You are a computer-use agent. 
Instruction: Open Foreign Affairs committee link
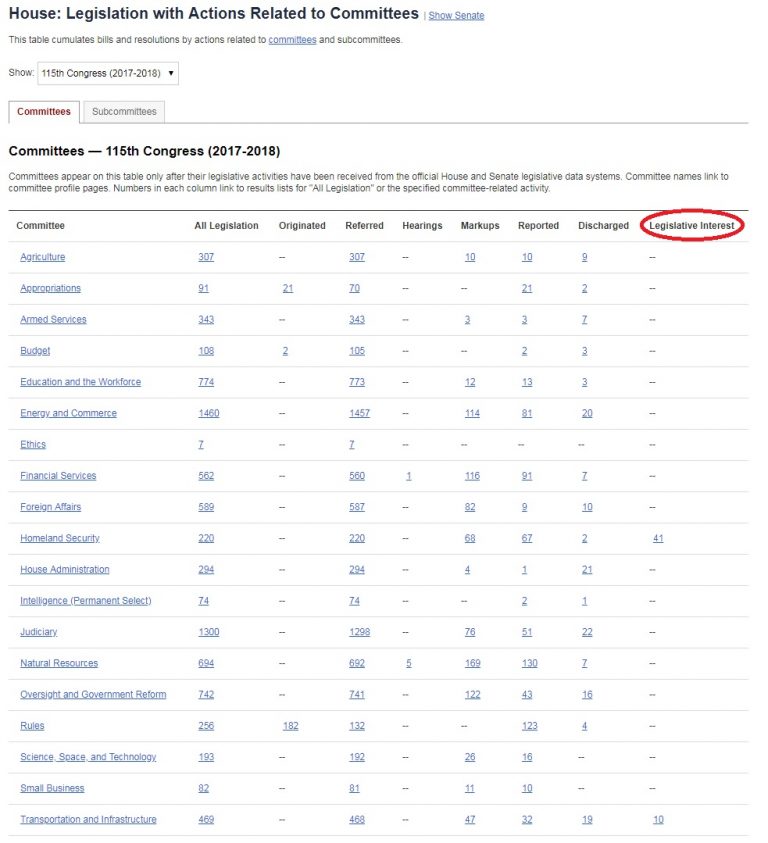[x=51, y=507]
